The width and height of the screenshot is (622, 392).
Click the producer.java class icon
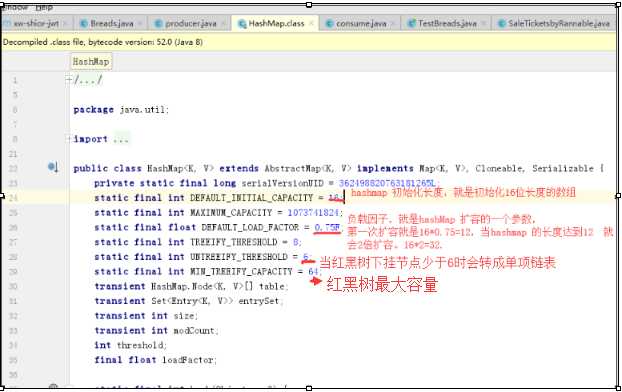click(159, 23)
